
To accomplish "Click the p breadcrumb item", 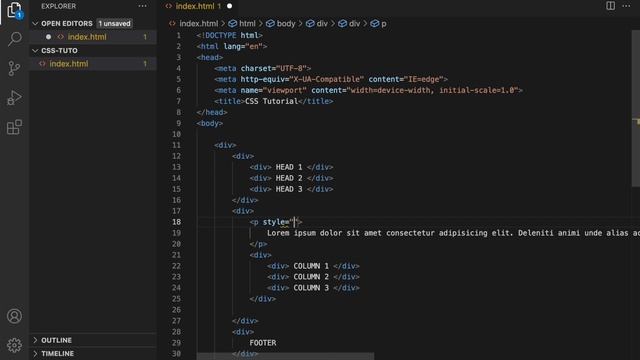I will (x=378, y=24).
